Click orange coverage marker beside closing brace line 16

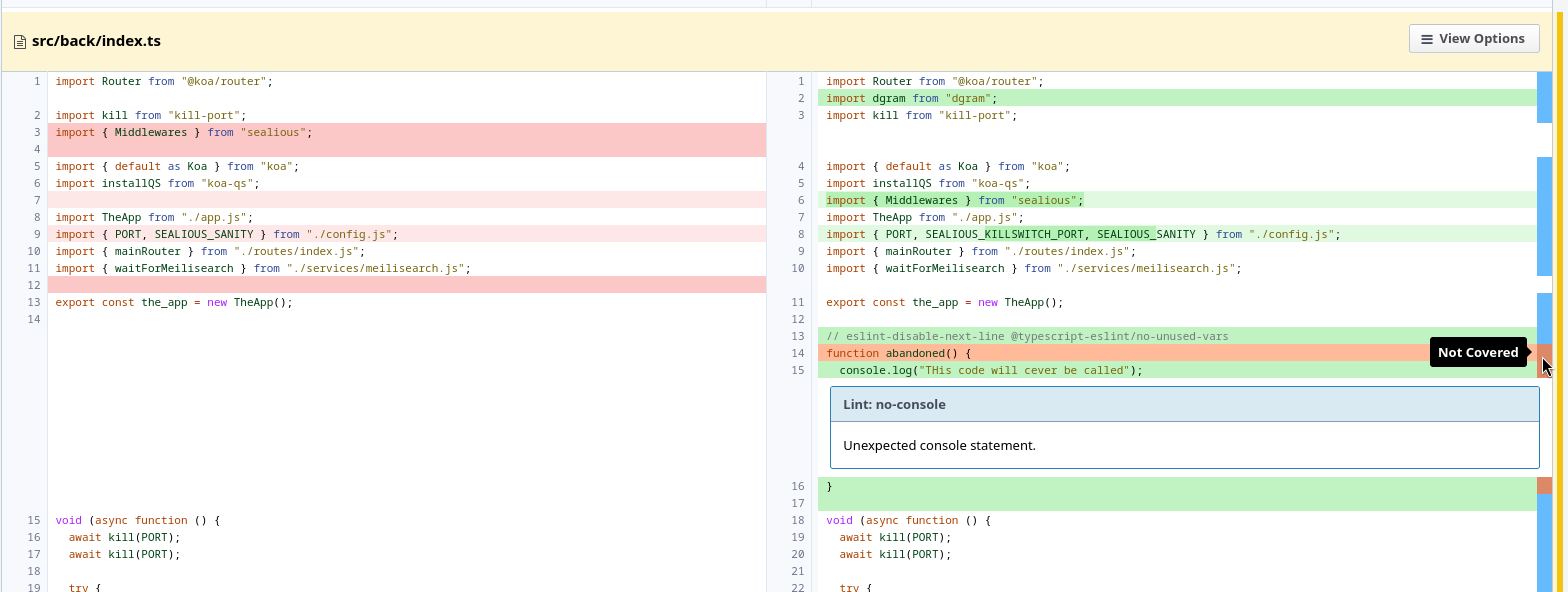pos(1544,486)
